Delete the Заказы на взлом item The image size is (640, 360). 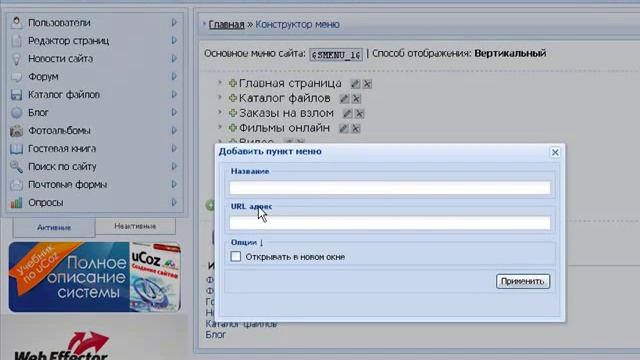point(360,113)
